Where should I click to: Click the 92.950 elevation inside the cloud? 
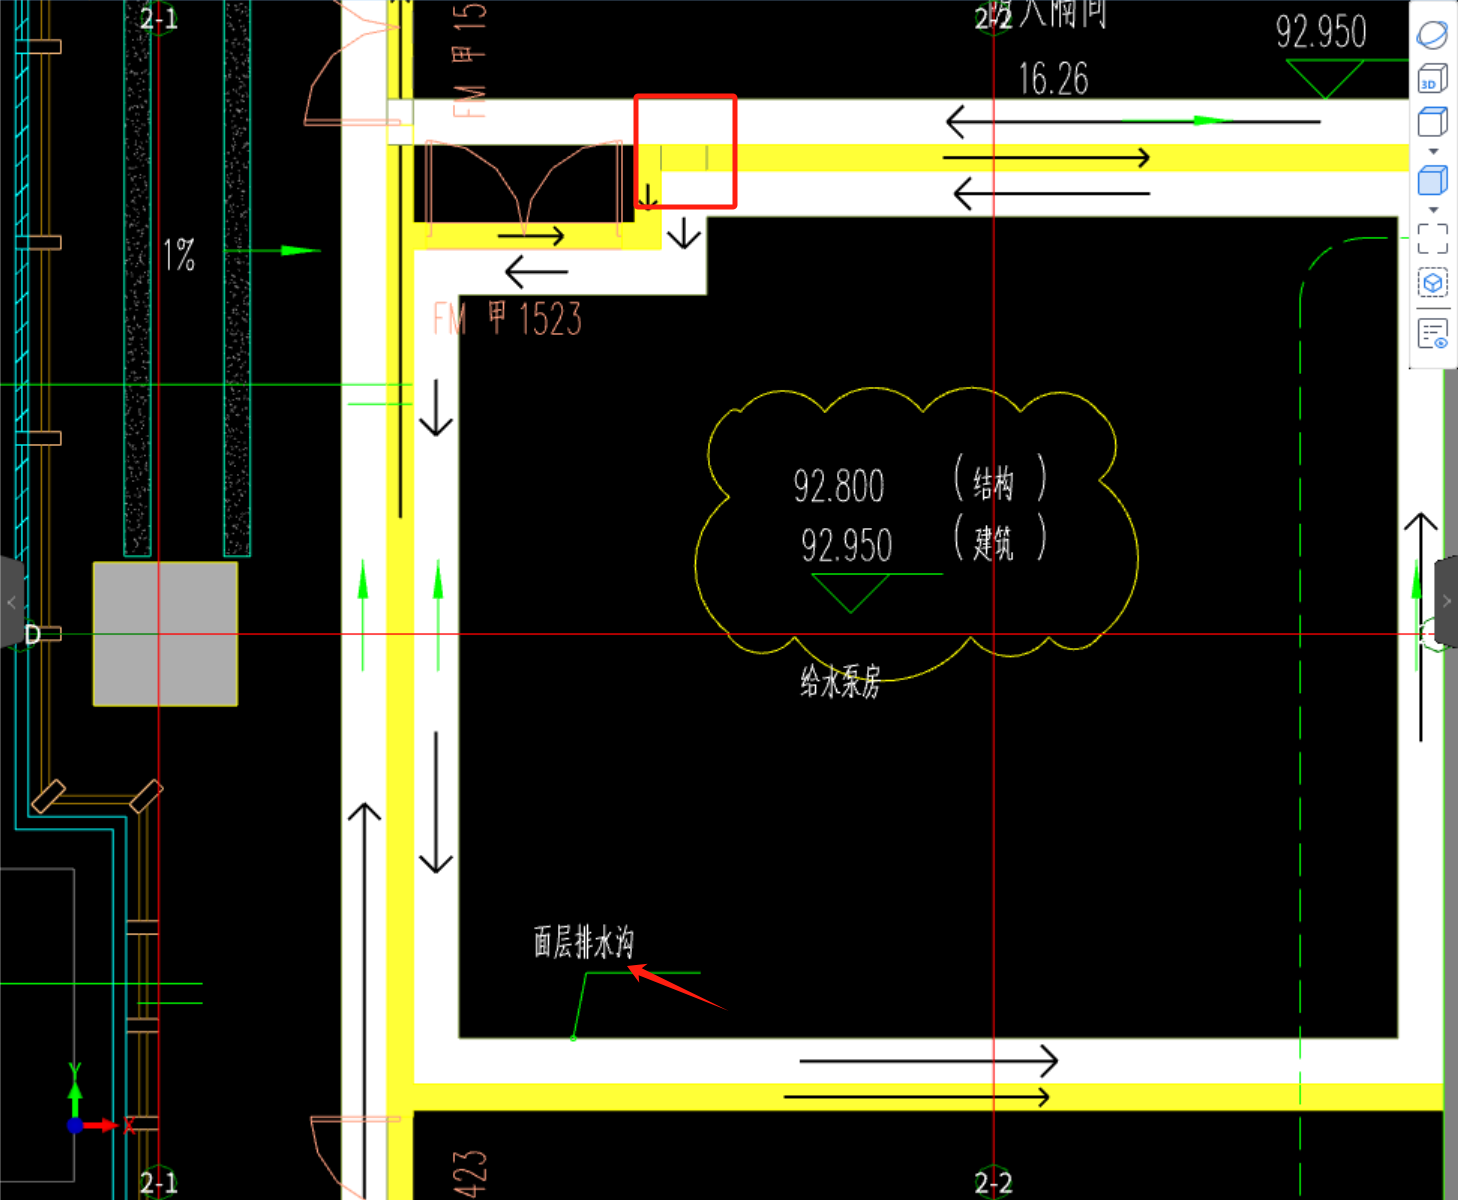click(846, 545)
